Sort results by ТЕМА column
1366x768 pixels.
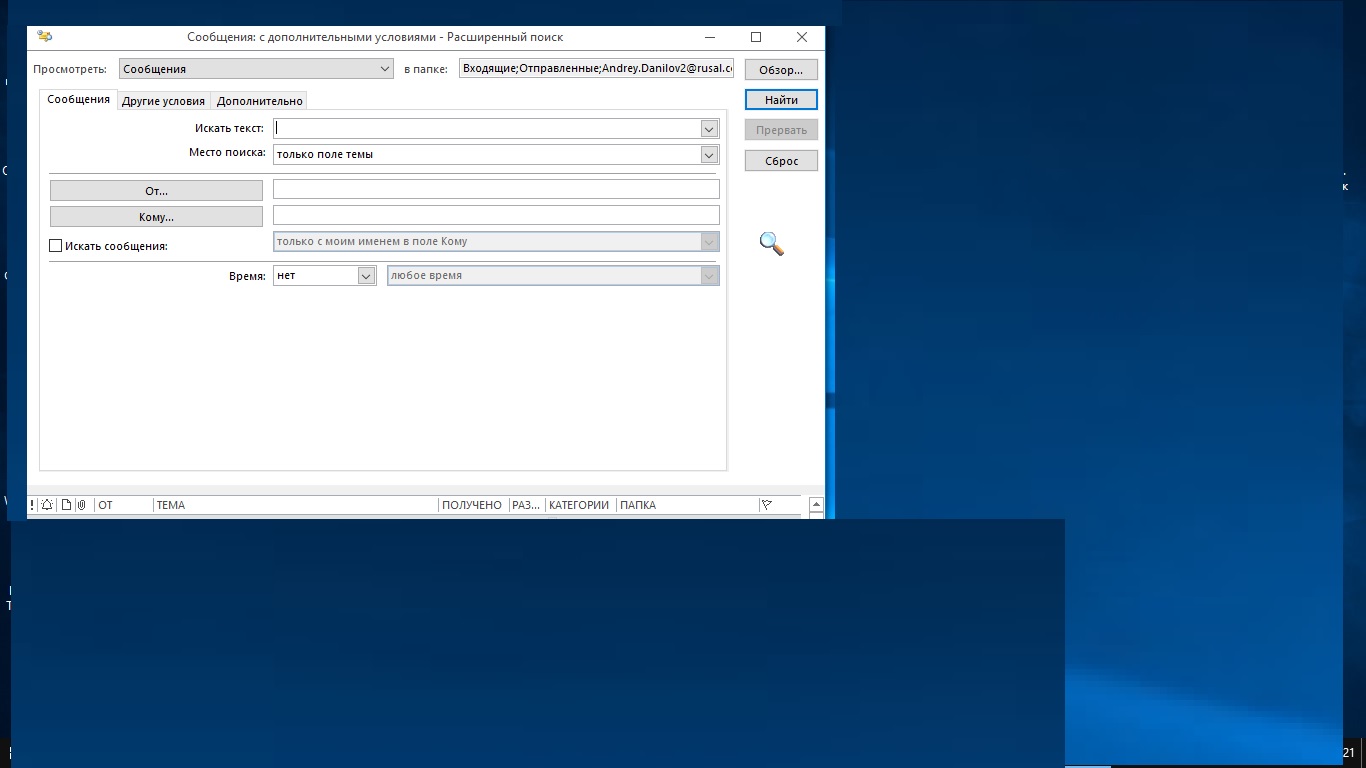(x=295, y=505)
